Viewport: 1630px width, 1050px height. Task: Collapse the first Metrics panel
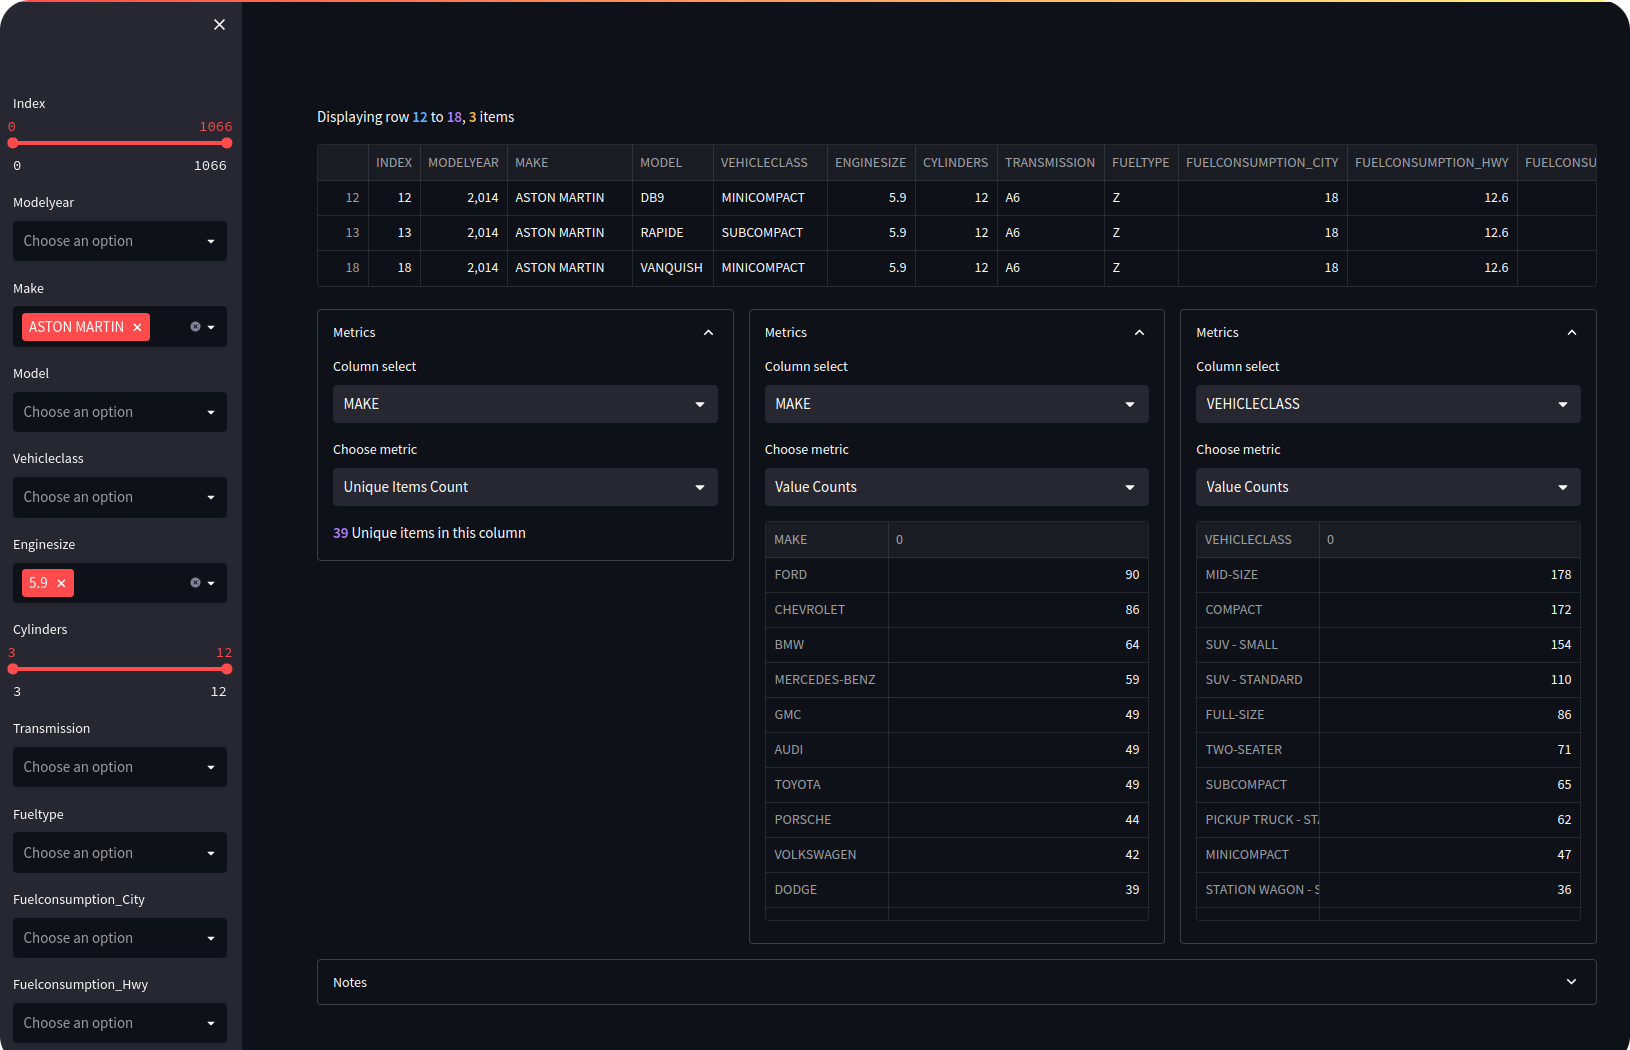coord(708,333)
